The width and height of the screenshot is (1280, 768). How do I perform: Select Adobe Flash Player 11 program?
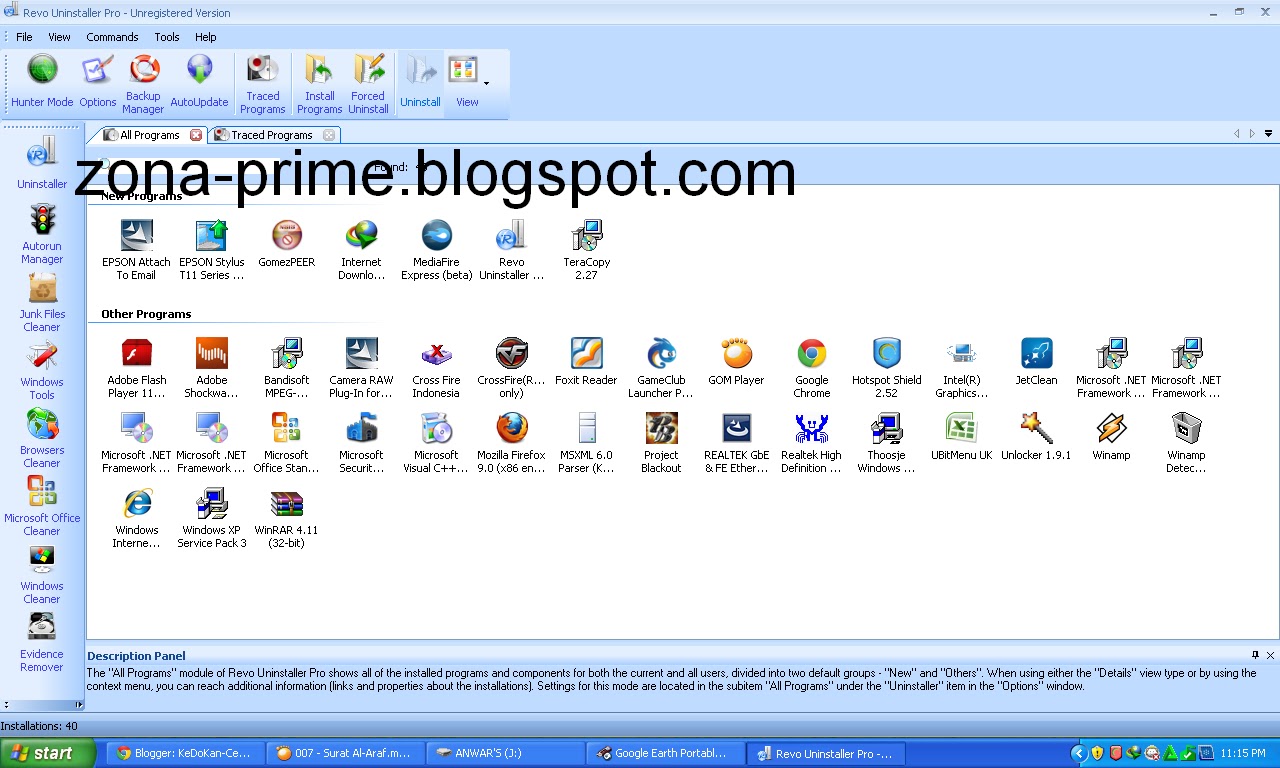[x=136, y=368]
